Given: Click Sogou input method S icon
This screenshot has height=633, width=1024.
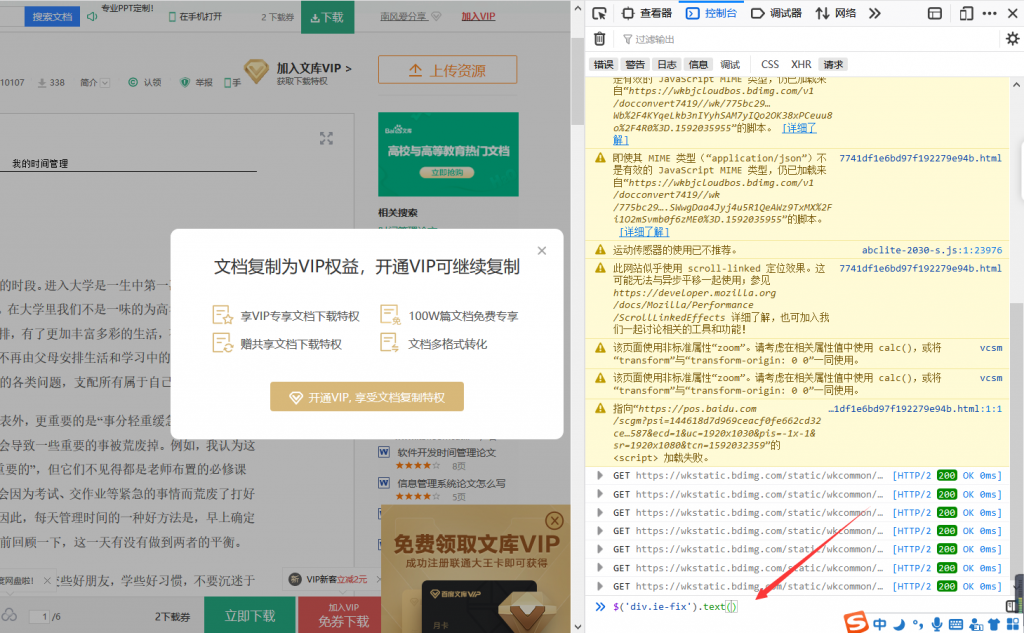Looking at the screenshot, I should pos(854,623).
